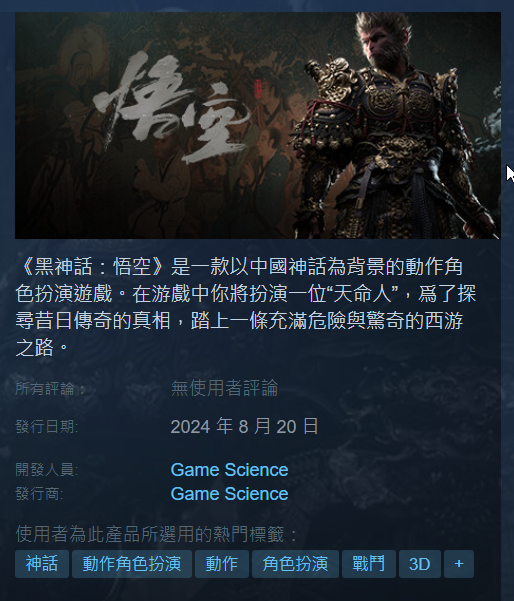514x601 pixels.
Task: Select the 角色扮演 tag
Action: (x=295, y=564)
